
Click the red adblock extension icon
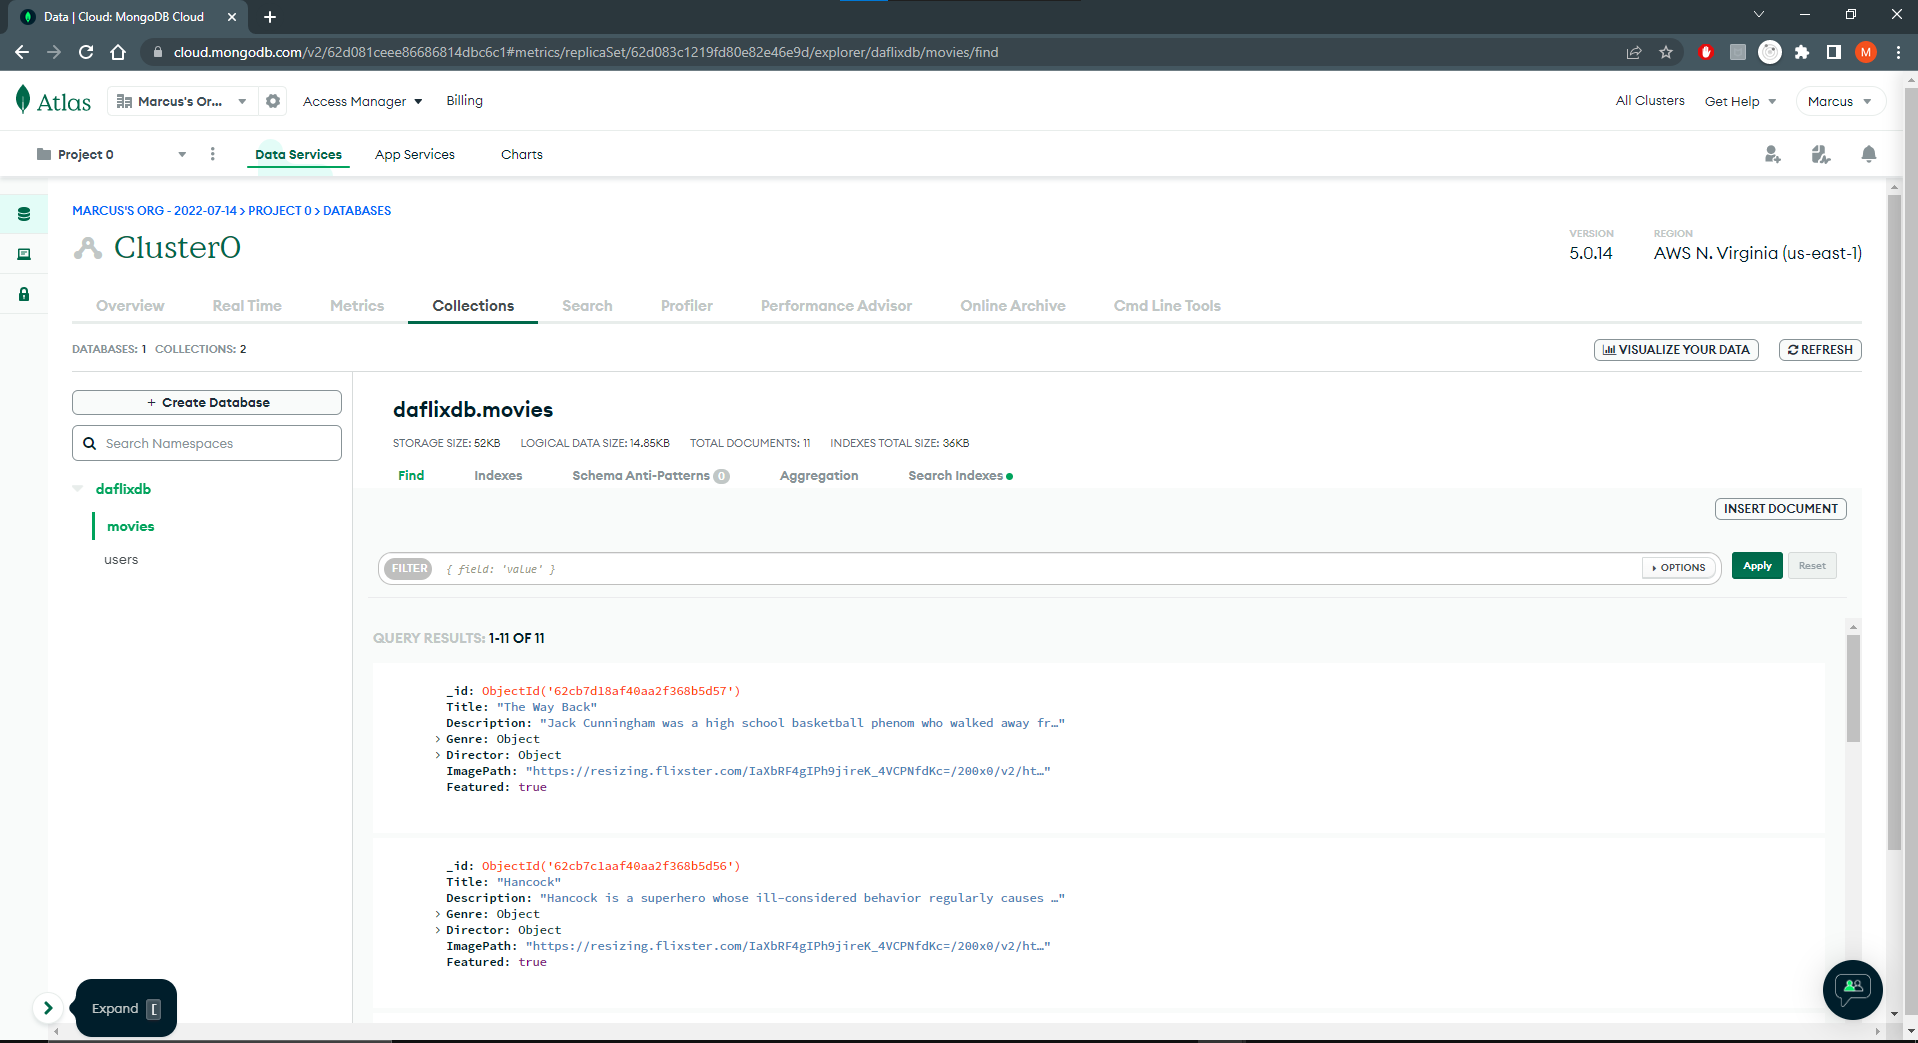click(x=1706, y=52)
